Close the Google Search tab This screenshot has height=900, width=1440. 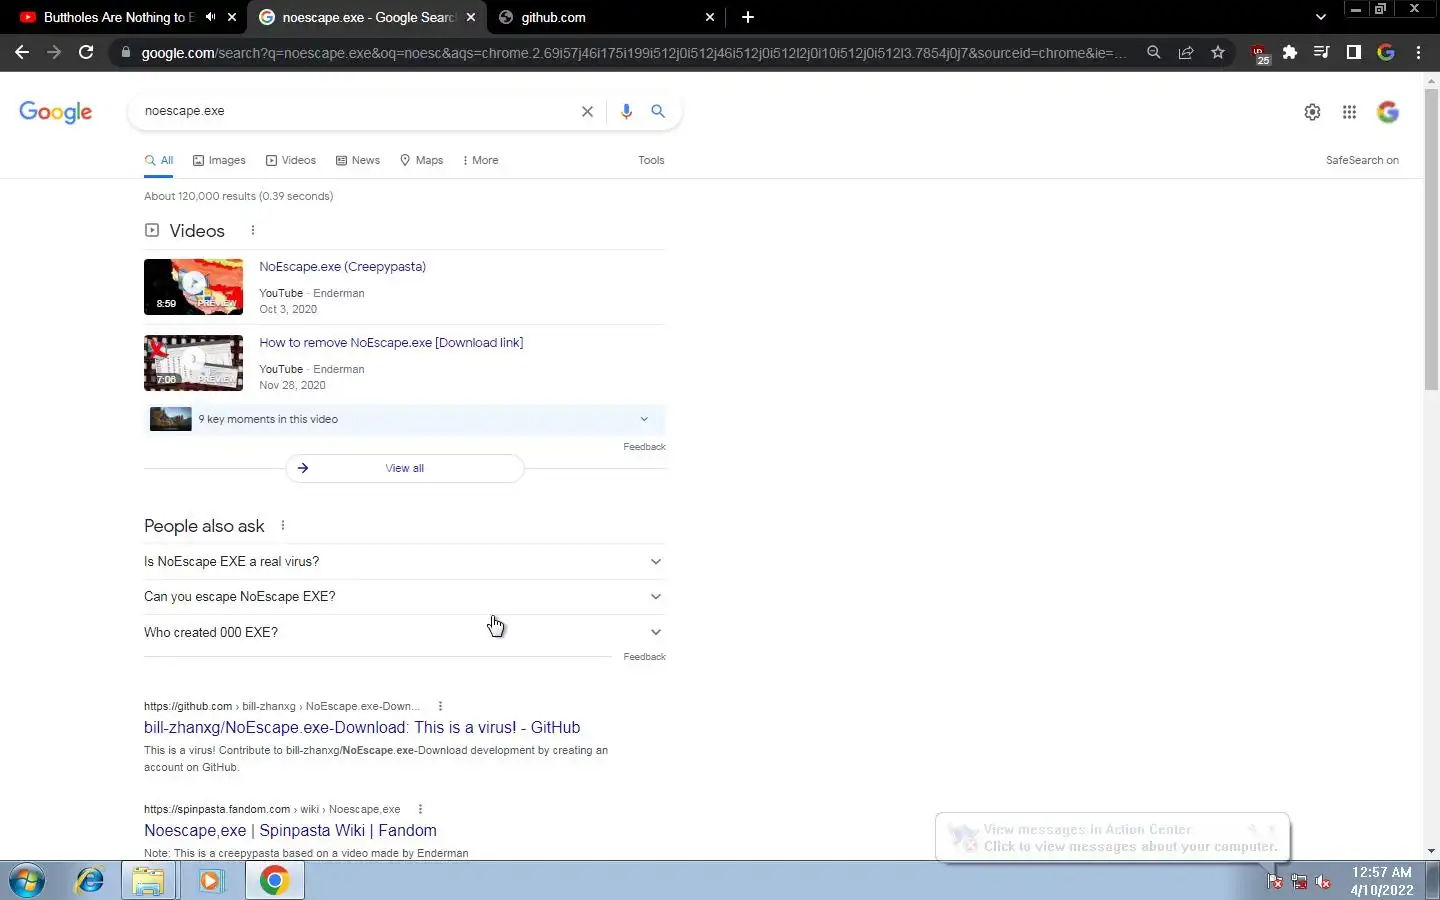point(471,17)
